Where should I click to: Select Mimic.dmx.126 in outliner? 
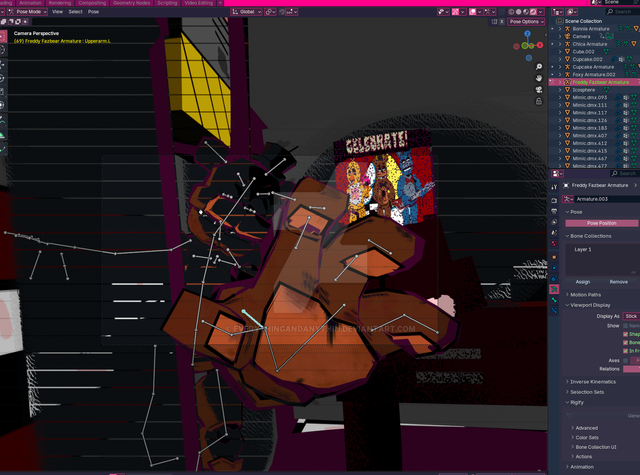(x=589, y=120)
